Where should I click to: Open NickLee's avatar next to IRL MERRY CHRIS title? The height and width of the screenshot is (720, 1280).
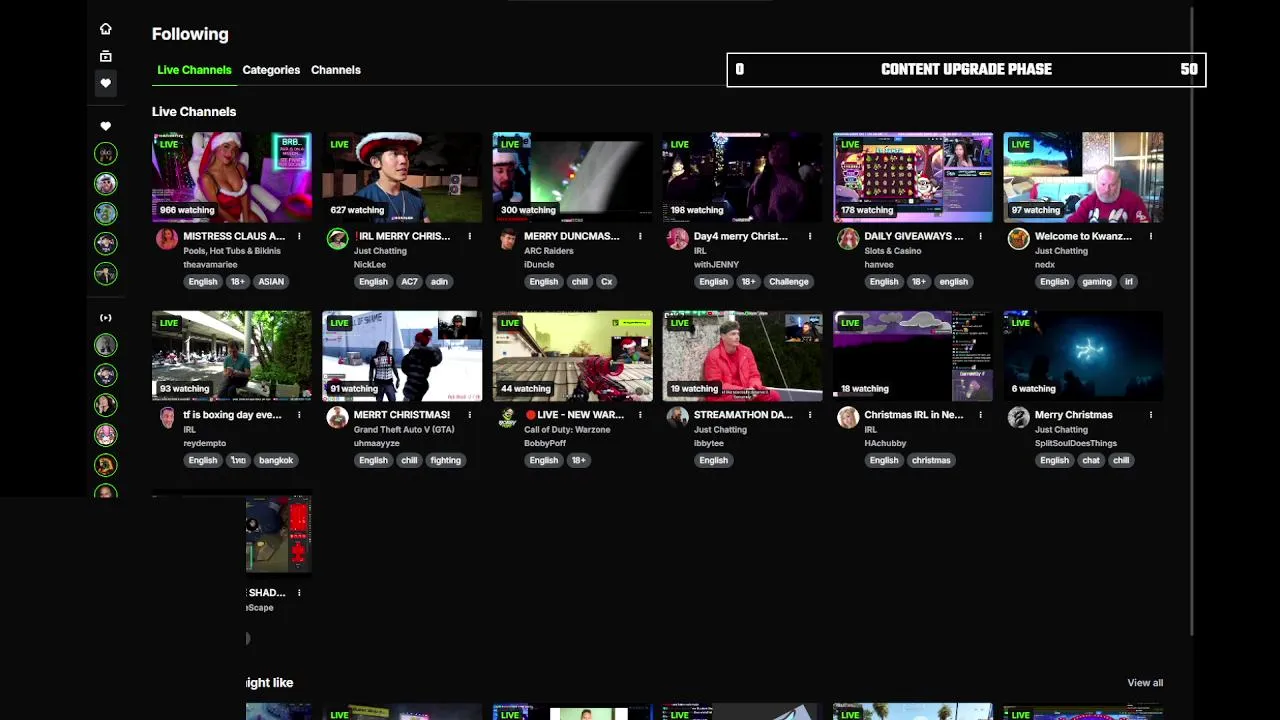(x=337, y=238)
